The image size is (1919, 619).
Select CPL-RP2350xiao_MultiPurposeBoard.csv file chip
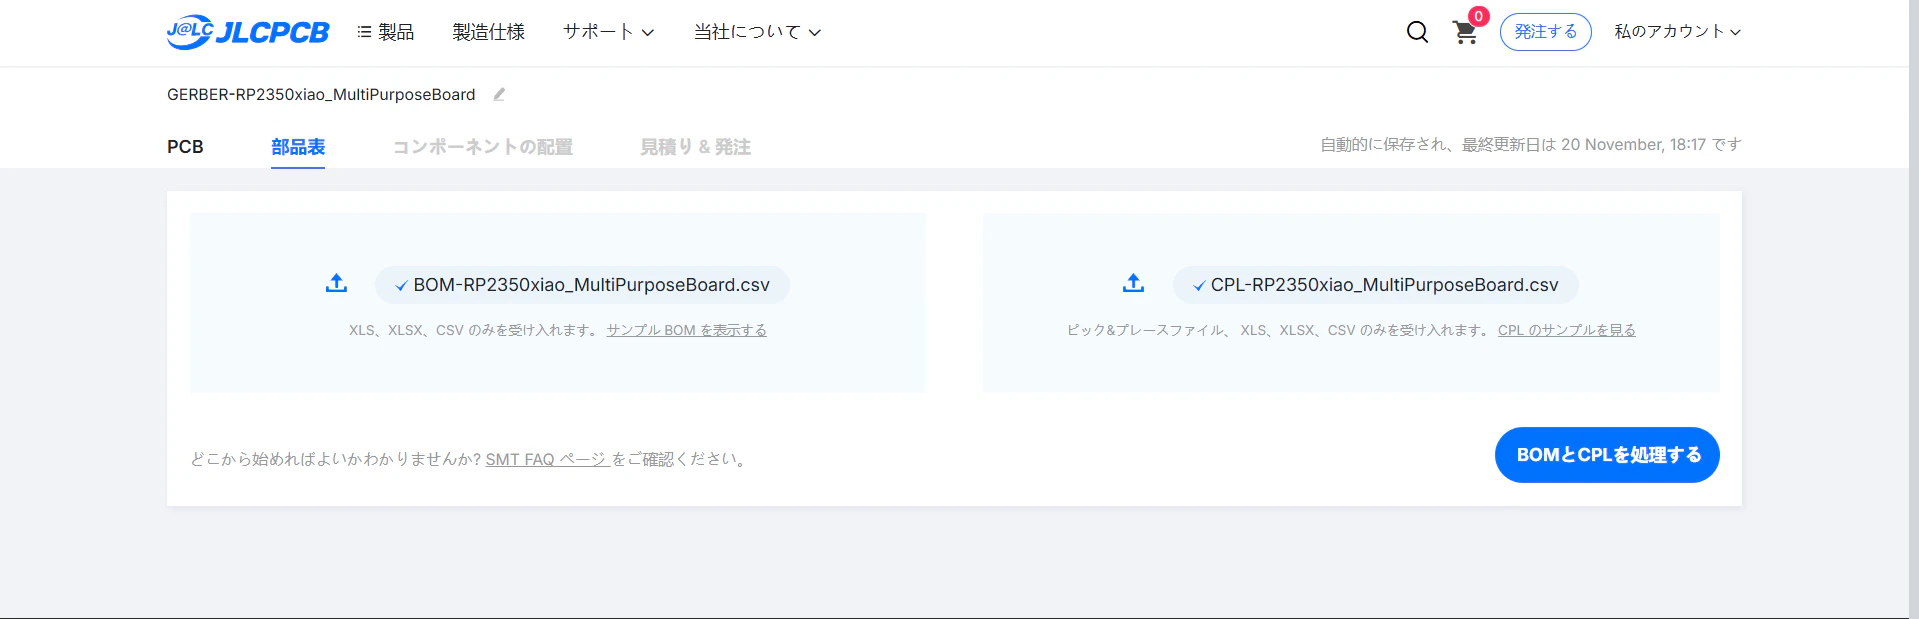click(x=1375, y=285)
